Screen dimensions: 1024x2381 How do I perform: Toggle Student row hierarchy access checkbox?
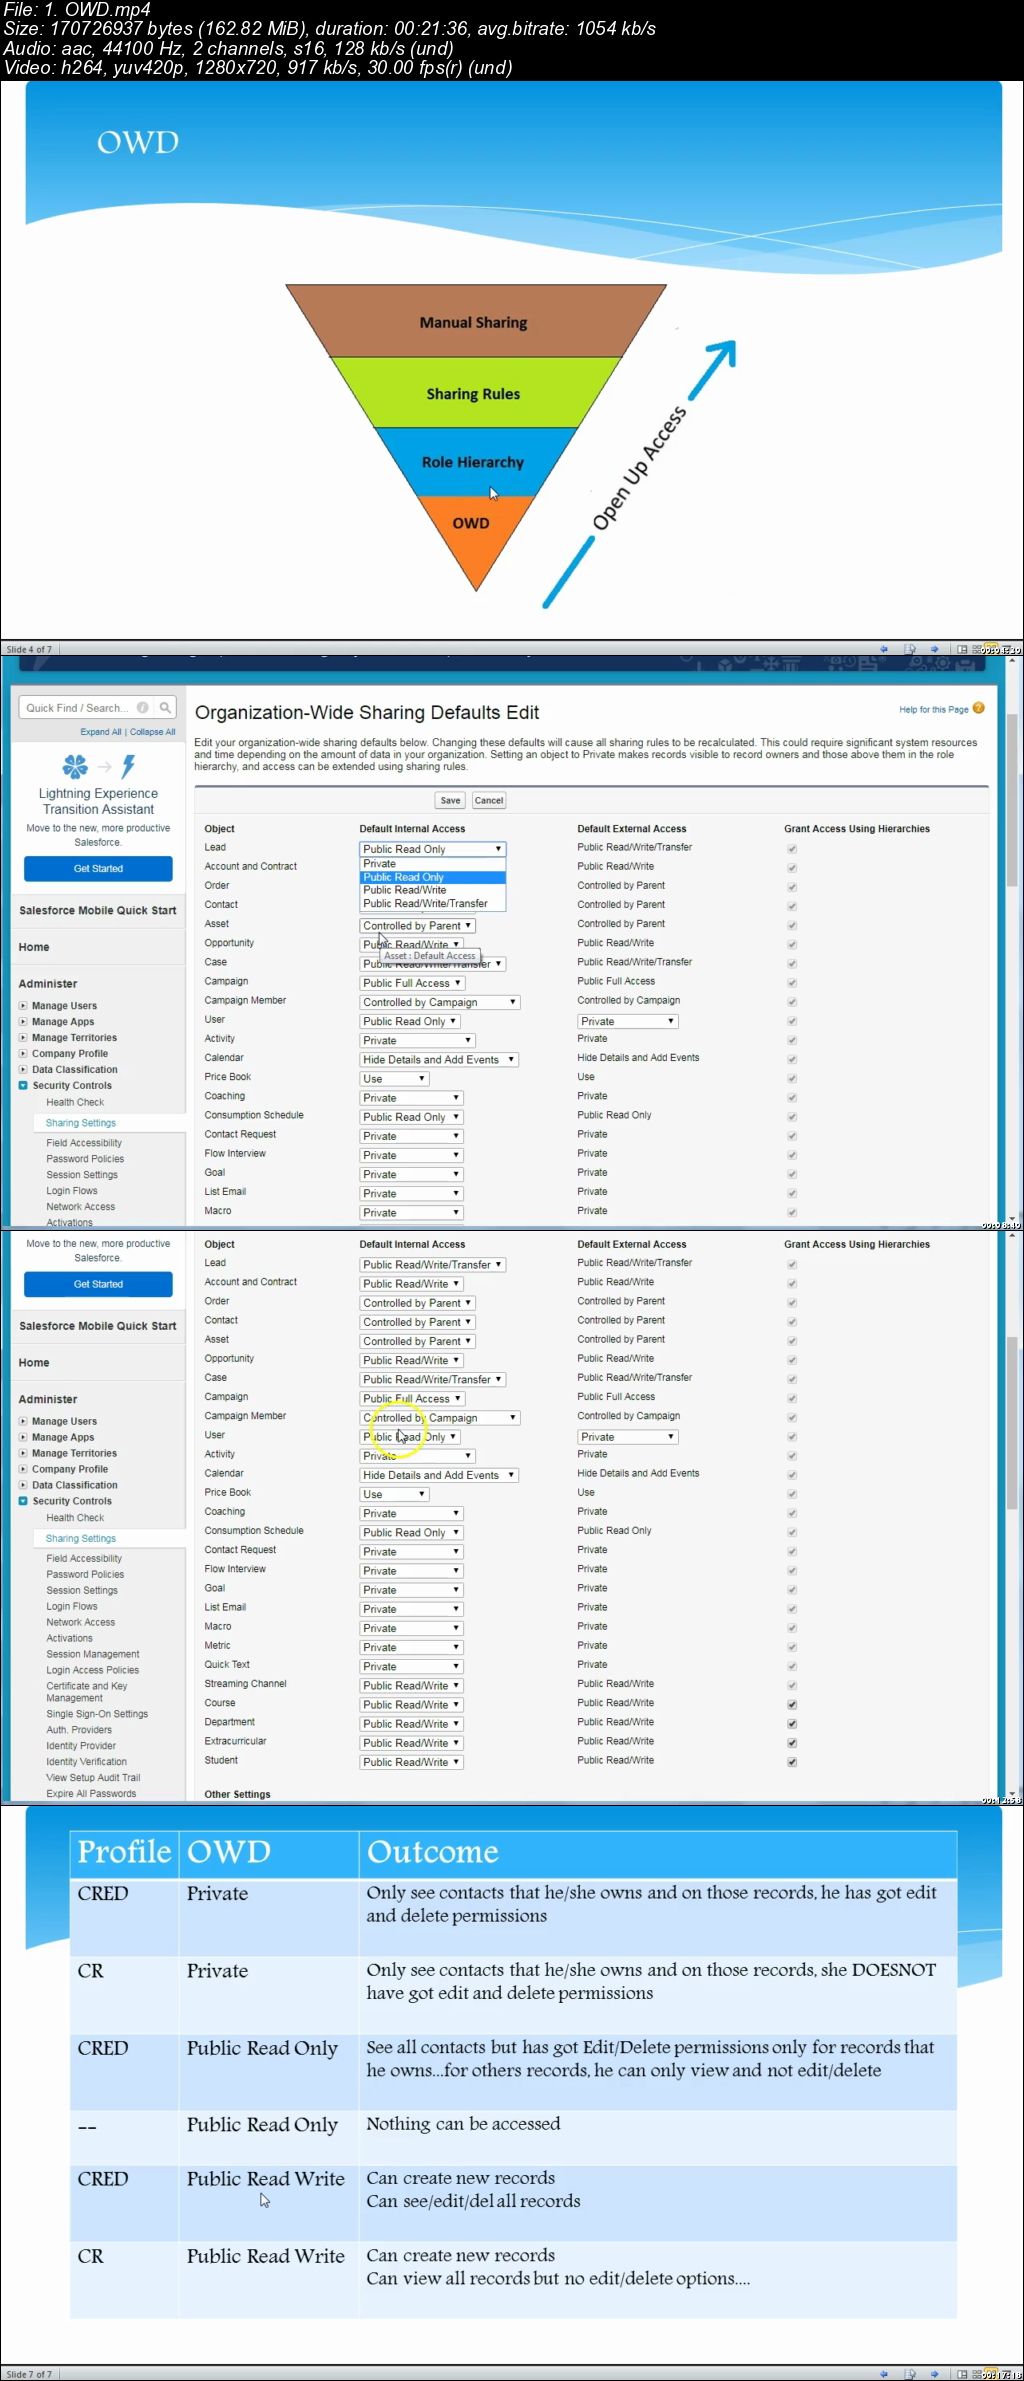click(x=792, y=1762)
